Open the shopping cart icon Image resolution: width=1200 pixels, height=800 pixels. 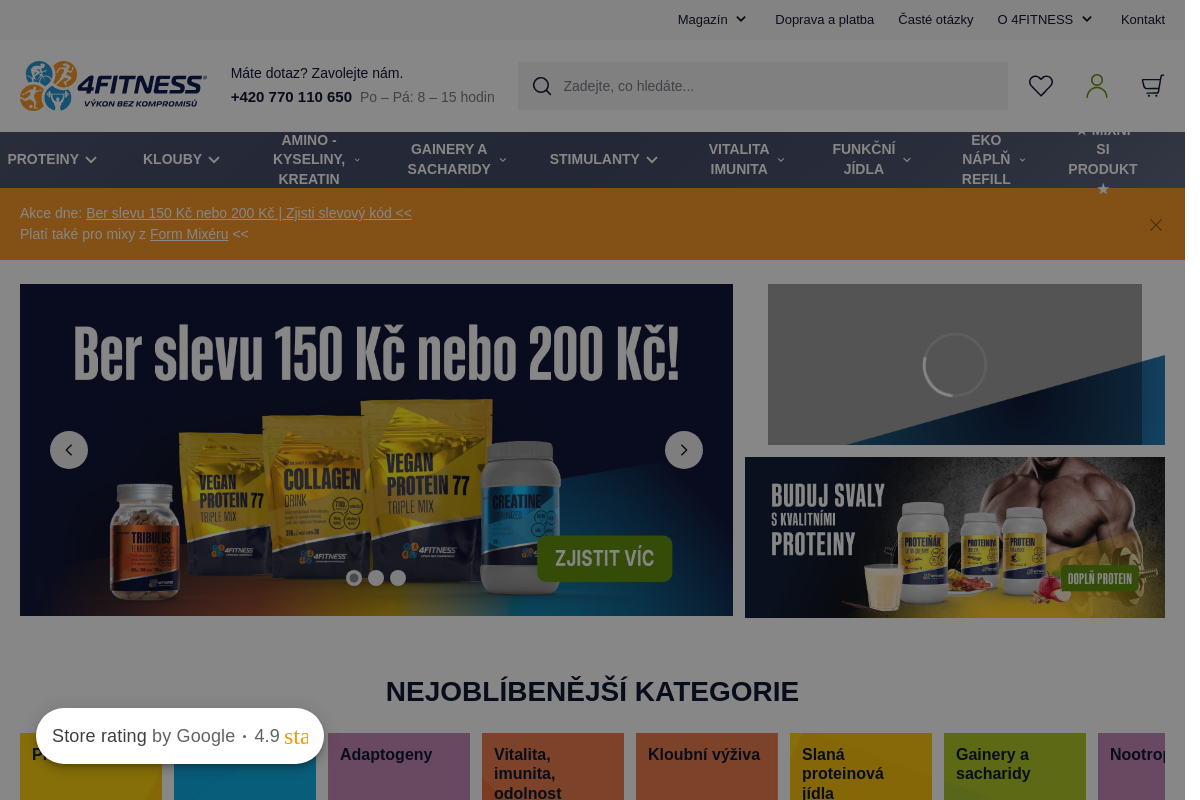pos(1153,86)
